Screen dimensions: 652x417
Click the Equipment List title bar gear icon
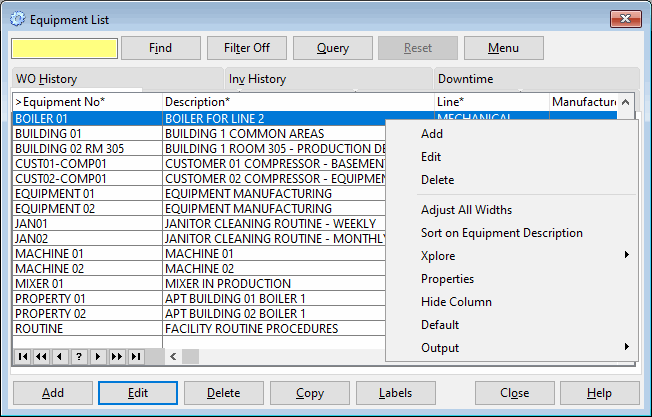pos(17,19)
